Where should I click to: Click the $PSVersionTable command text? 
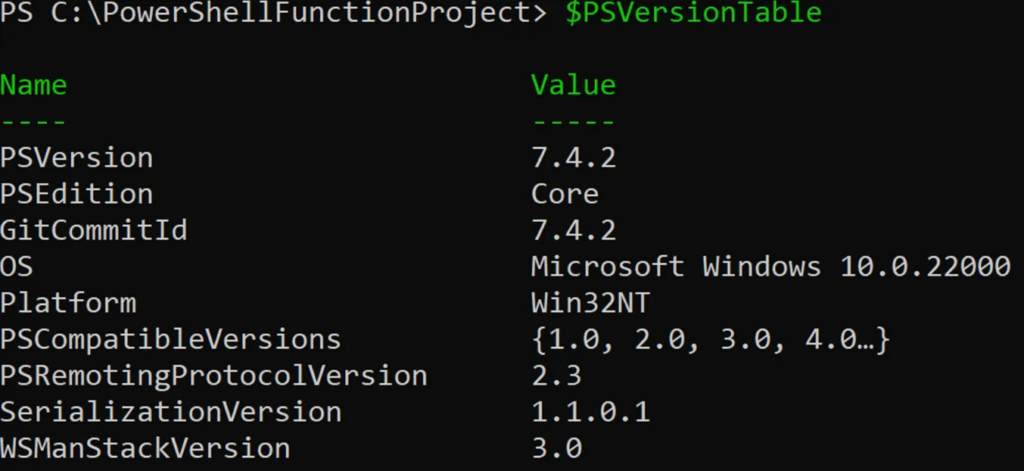click(x=693, y=14)
